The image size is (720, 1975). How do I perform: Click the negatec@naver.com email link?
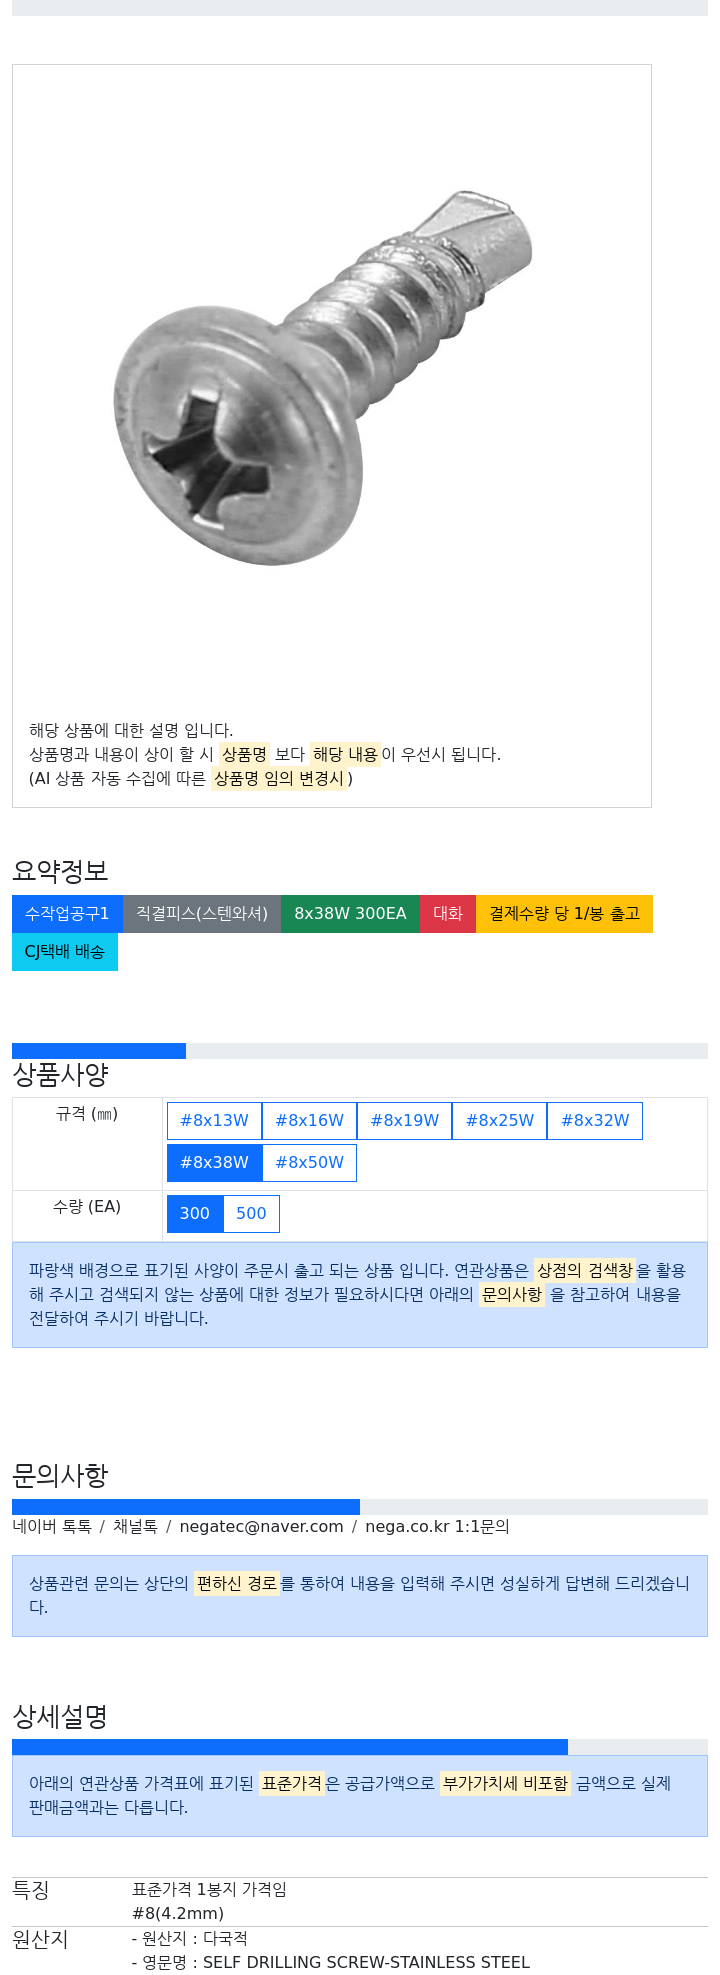tap(261, 1527)
